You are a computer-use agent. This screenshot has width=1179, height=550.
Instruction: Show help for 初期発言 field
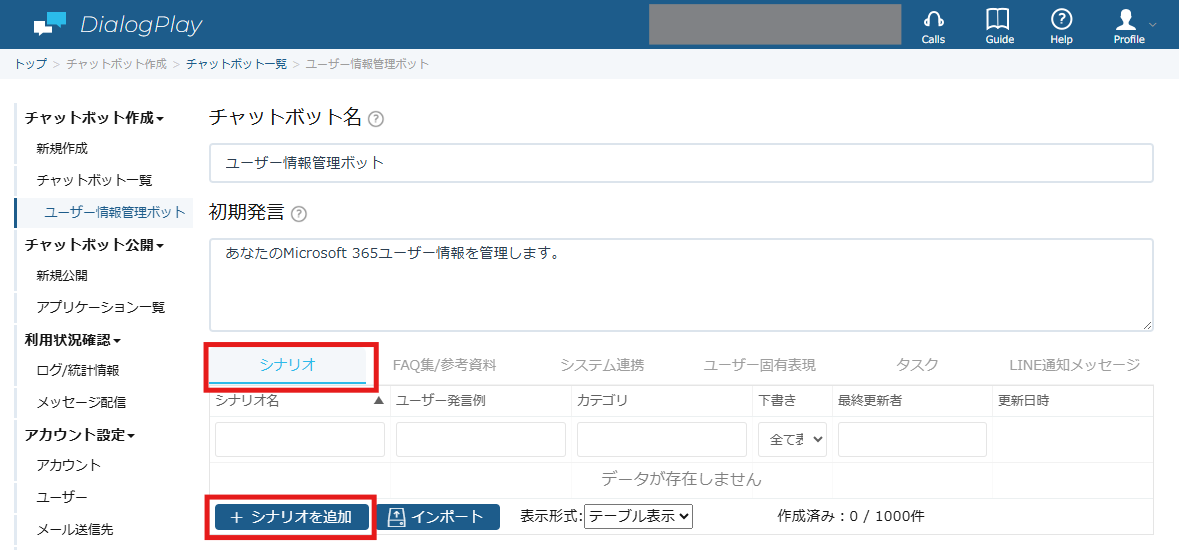(x=299, y=214)
